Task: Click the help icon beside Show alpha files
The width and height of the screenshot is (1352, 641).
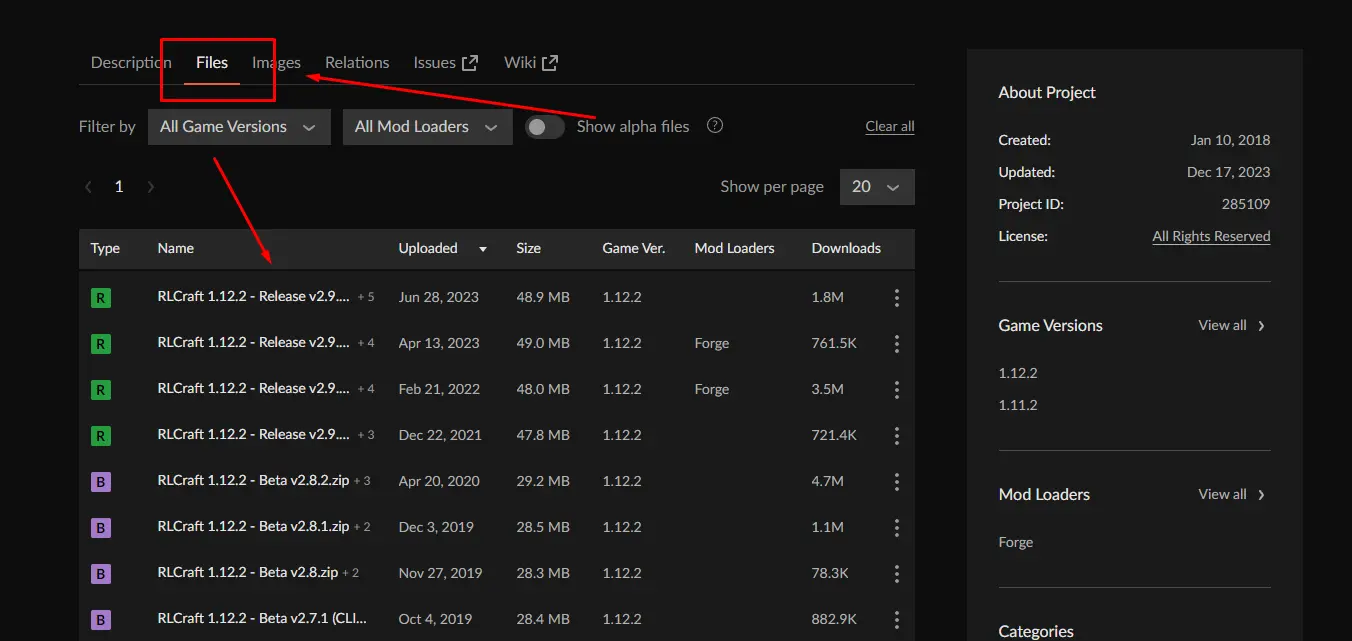Action: (x=714, y=126)
